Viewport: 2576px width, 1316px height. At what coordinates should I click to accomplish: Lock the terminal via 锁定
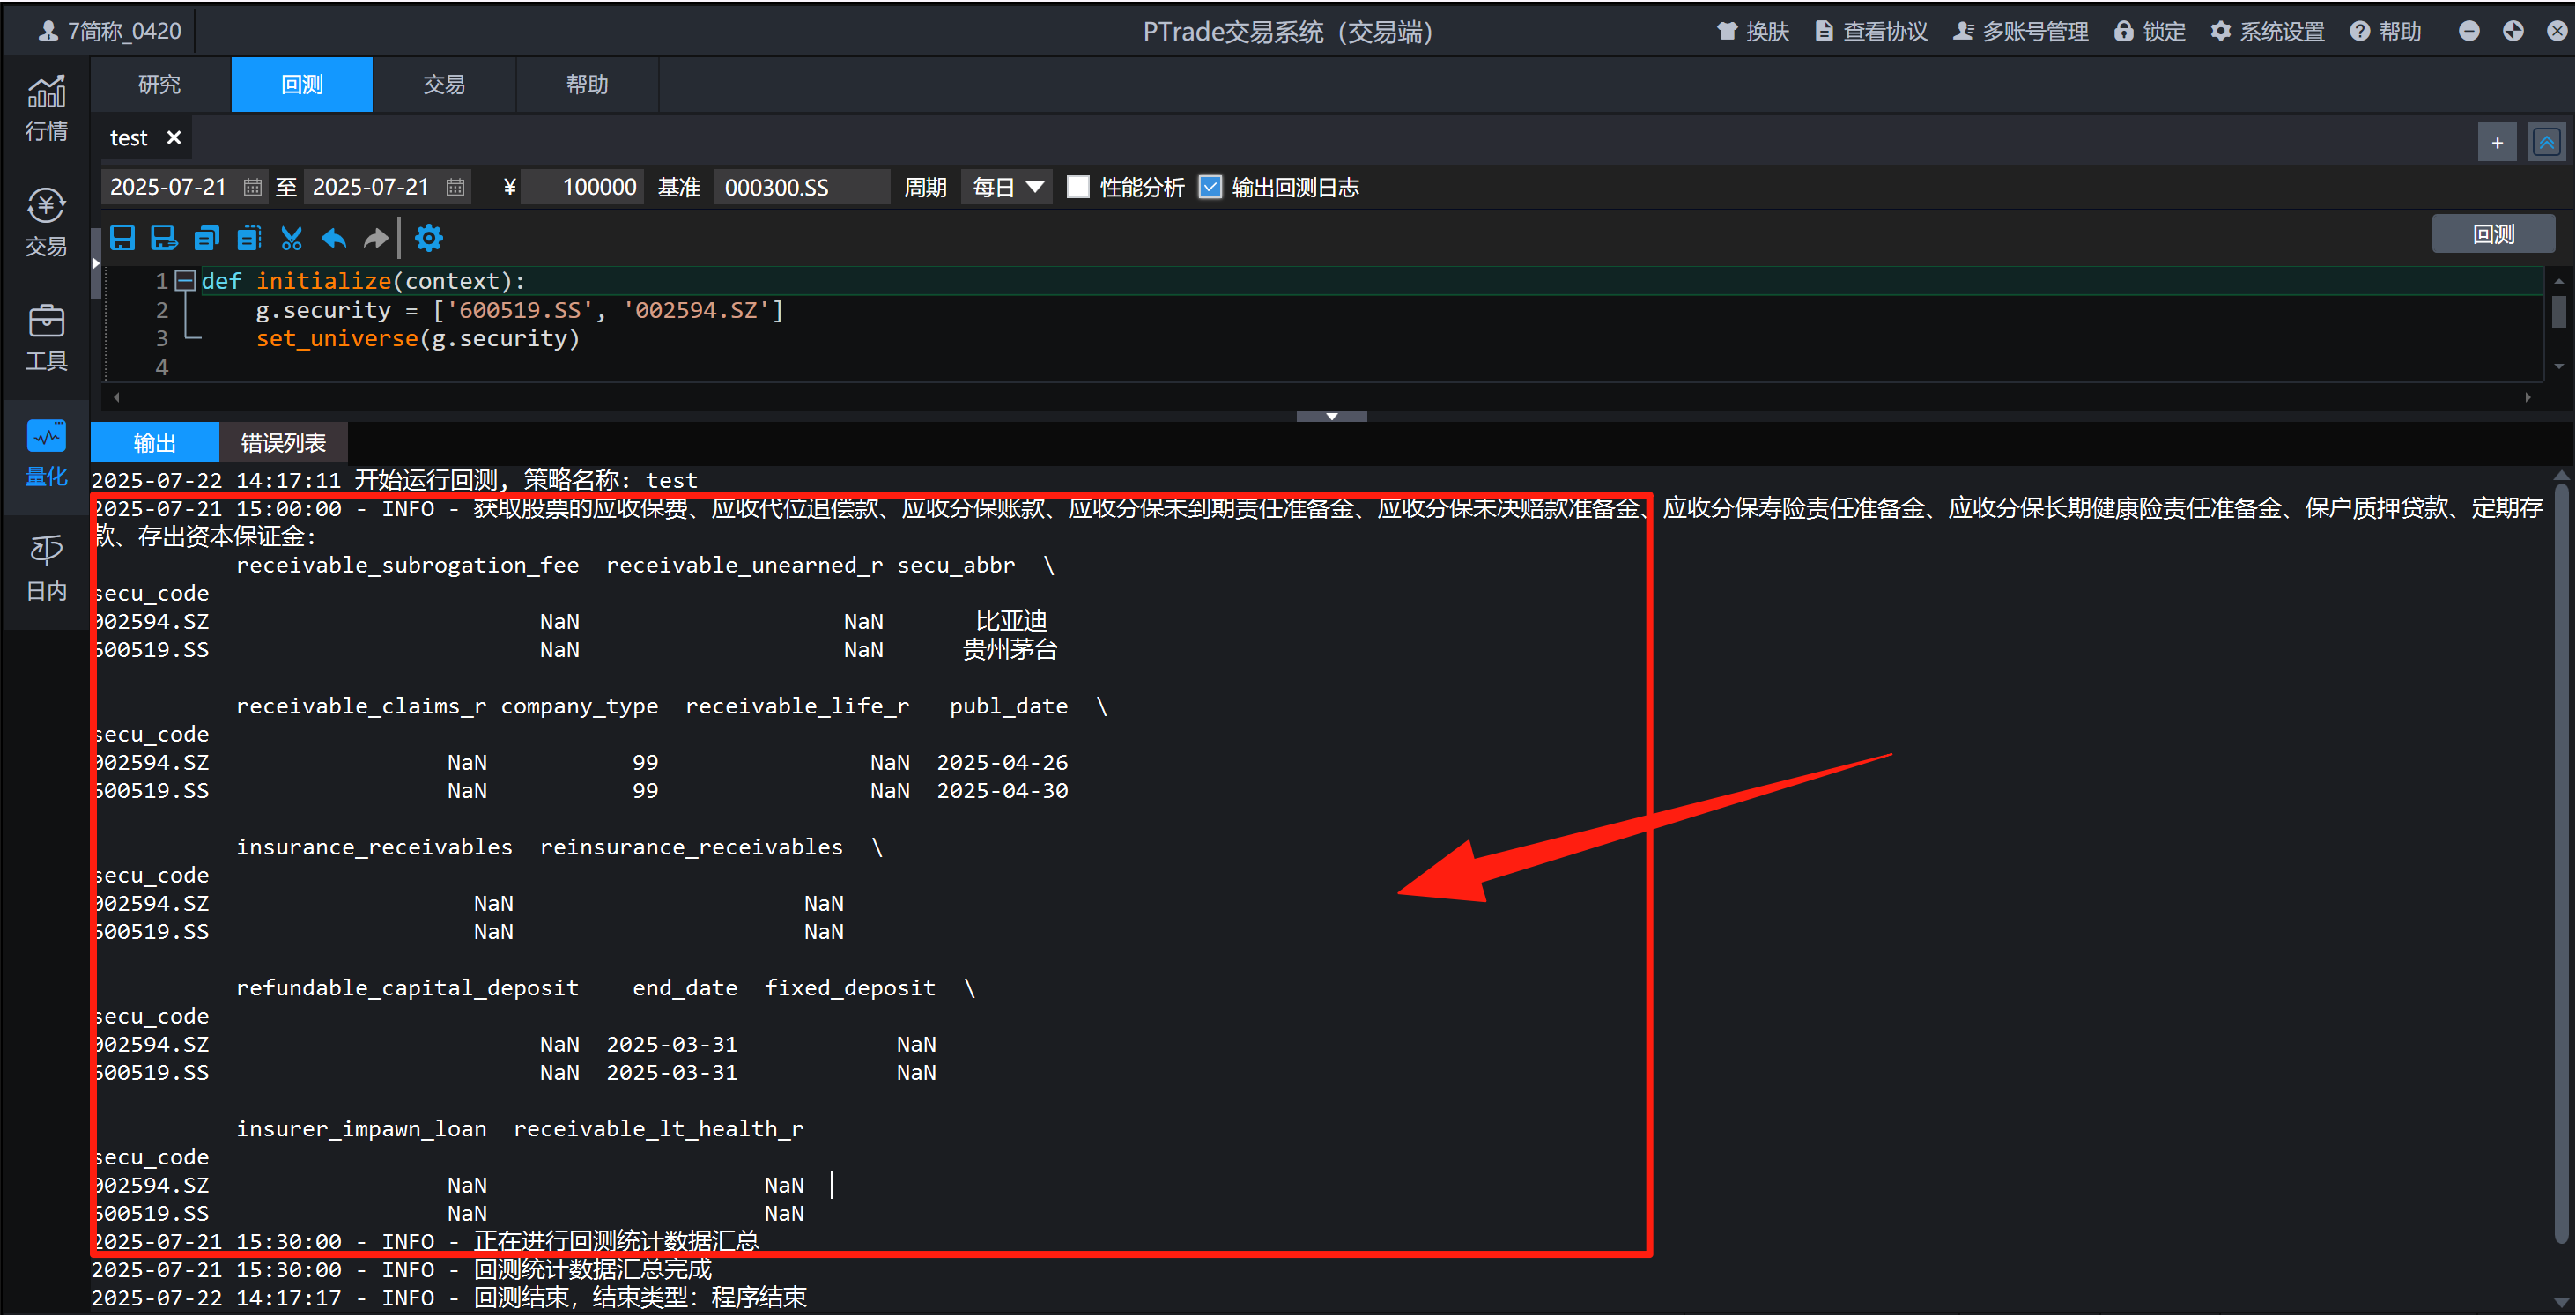[x=2148, y=31]
